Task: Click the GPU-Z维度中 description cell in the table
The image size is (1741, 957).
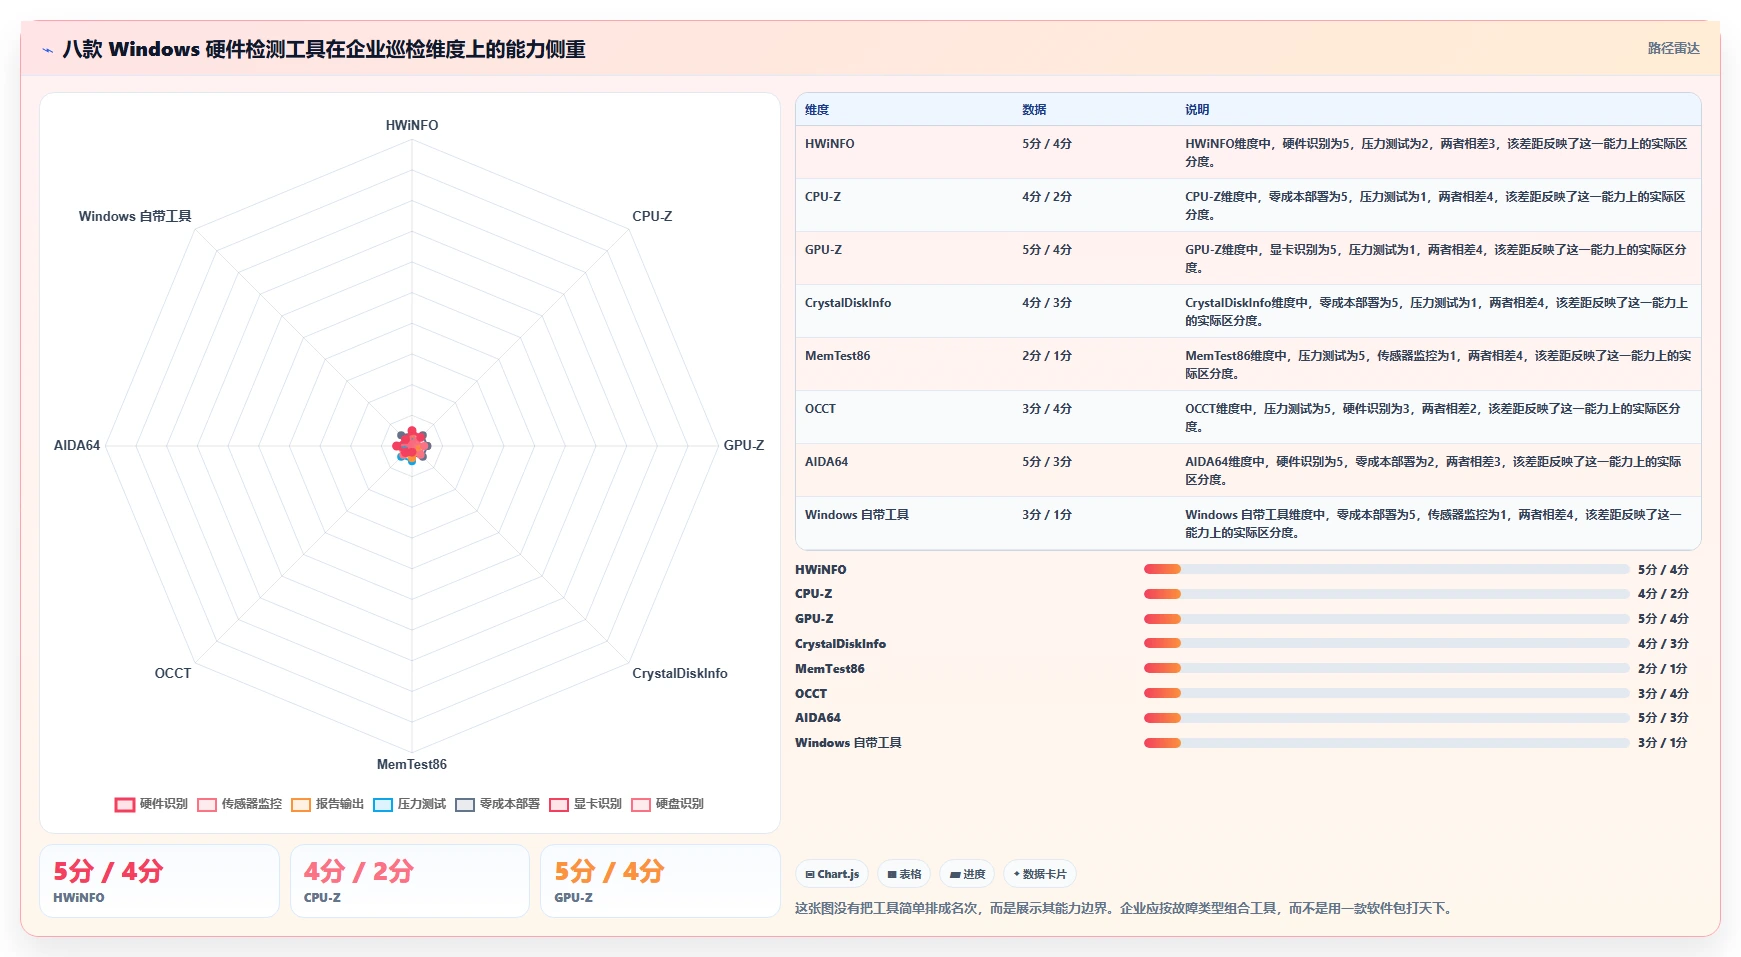Action: 1436,259
